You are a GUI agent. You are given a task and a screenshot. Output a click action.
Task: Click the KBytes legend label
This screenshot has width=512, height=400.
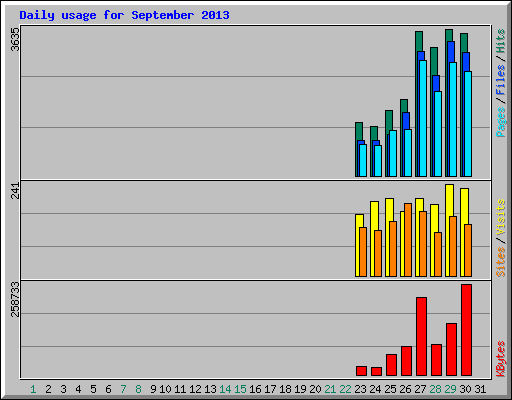(500, 359)
